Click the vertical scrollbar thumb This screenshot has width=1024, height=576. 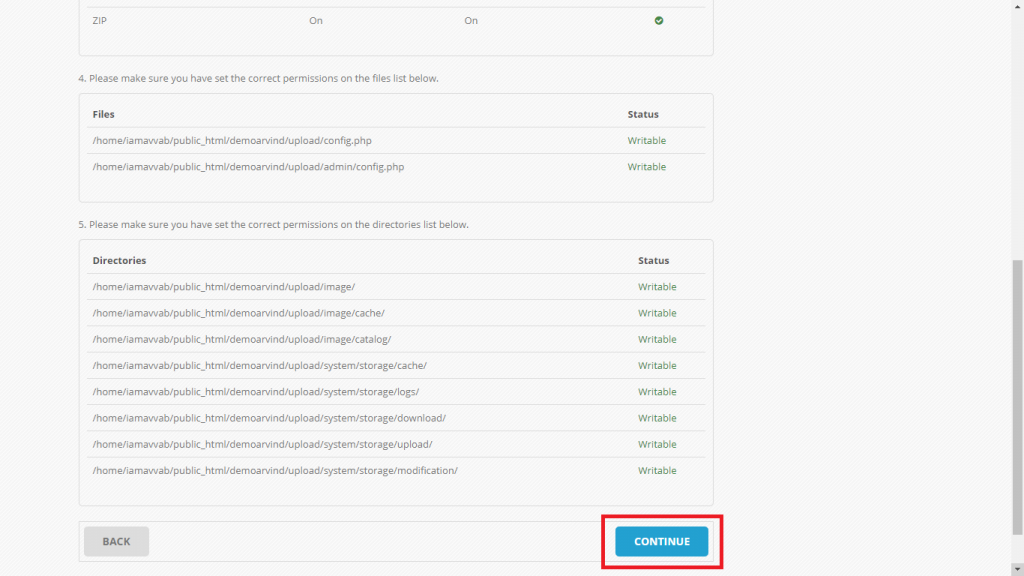(1017, 397)
